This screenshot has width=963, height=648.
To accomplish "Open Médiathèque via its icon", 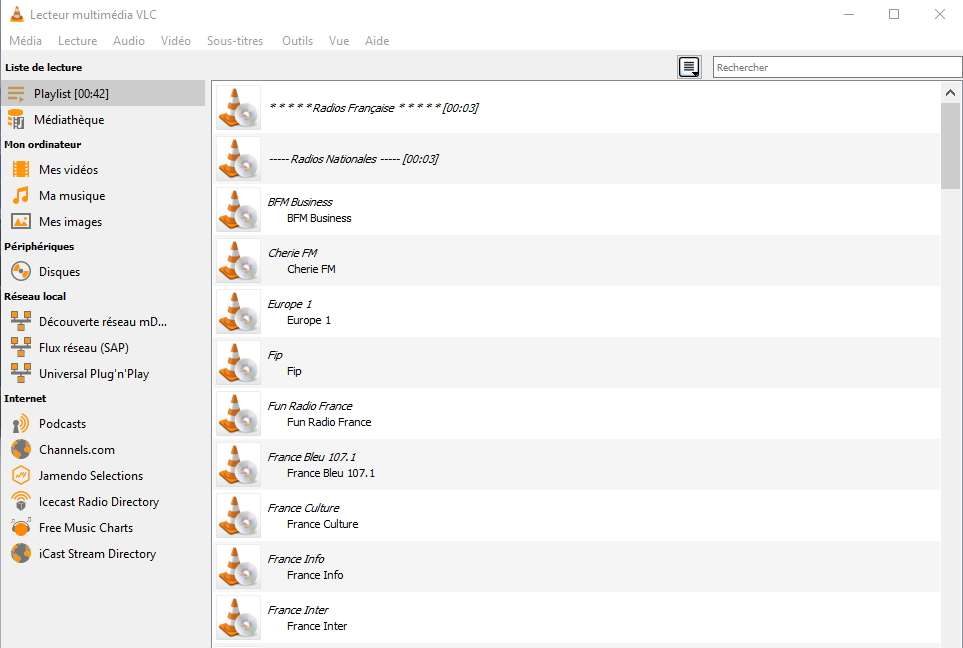I will [x=16, y=120].
